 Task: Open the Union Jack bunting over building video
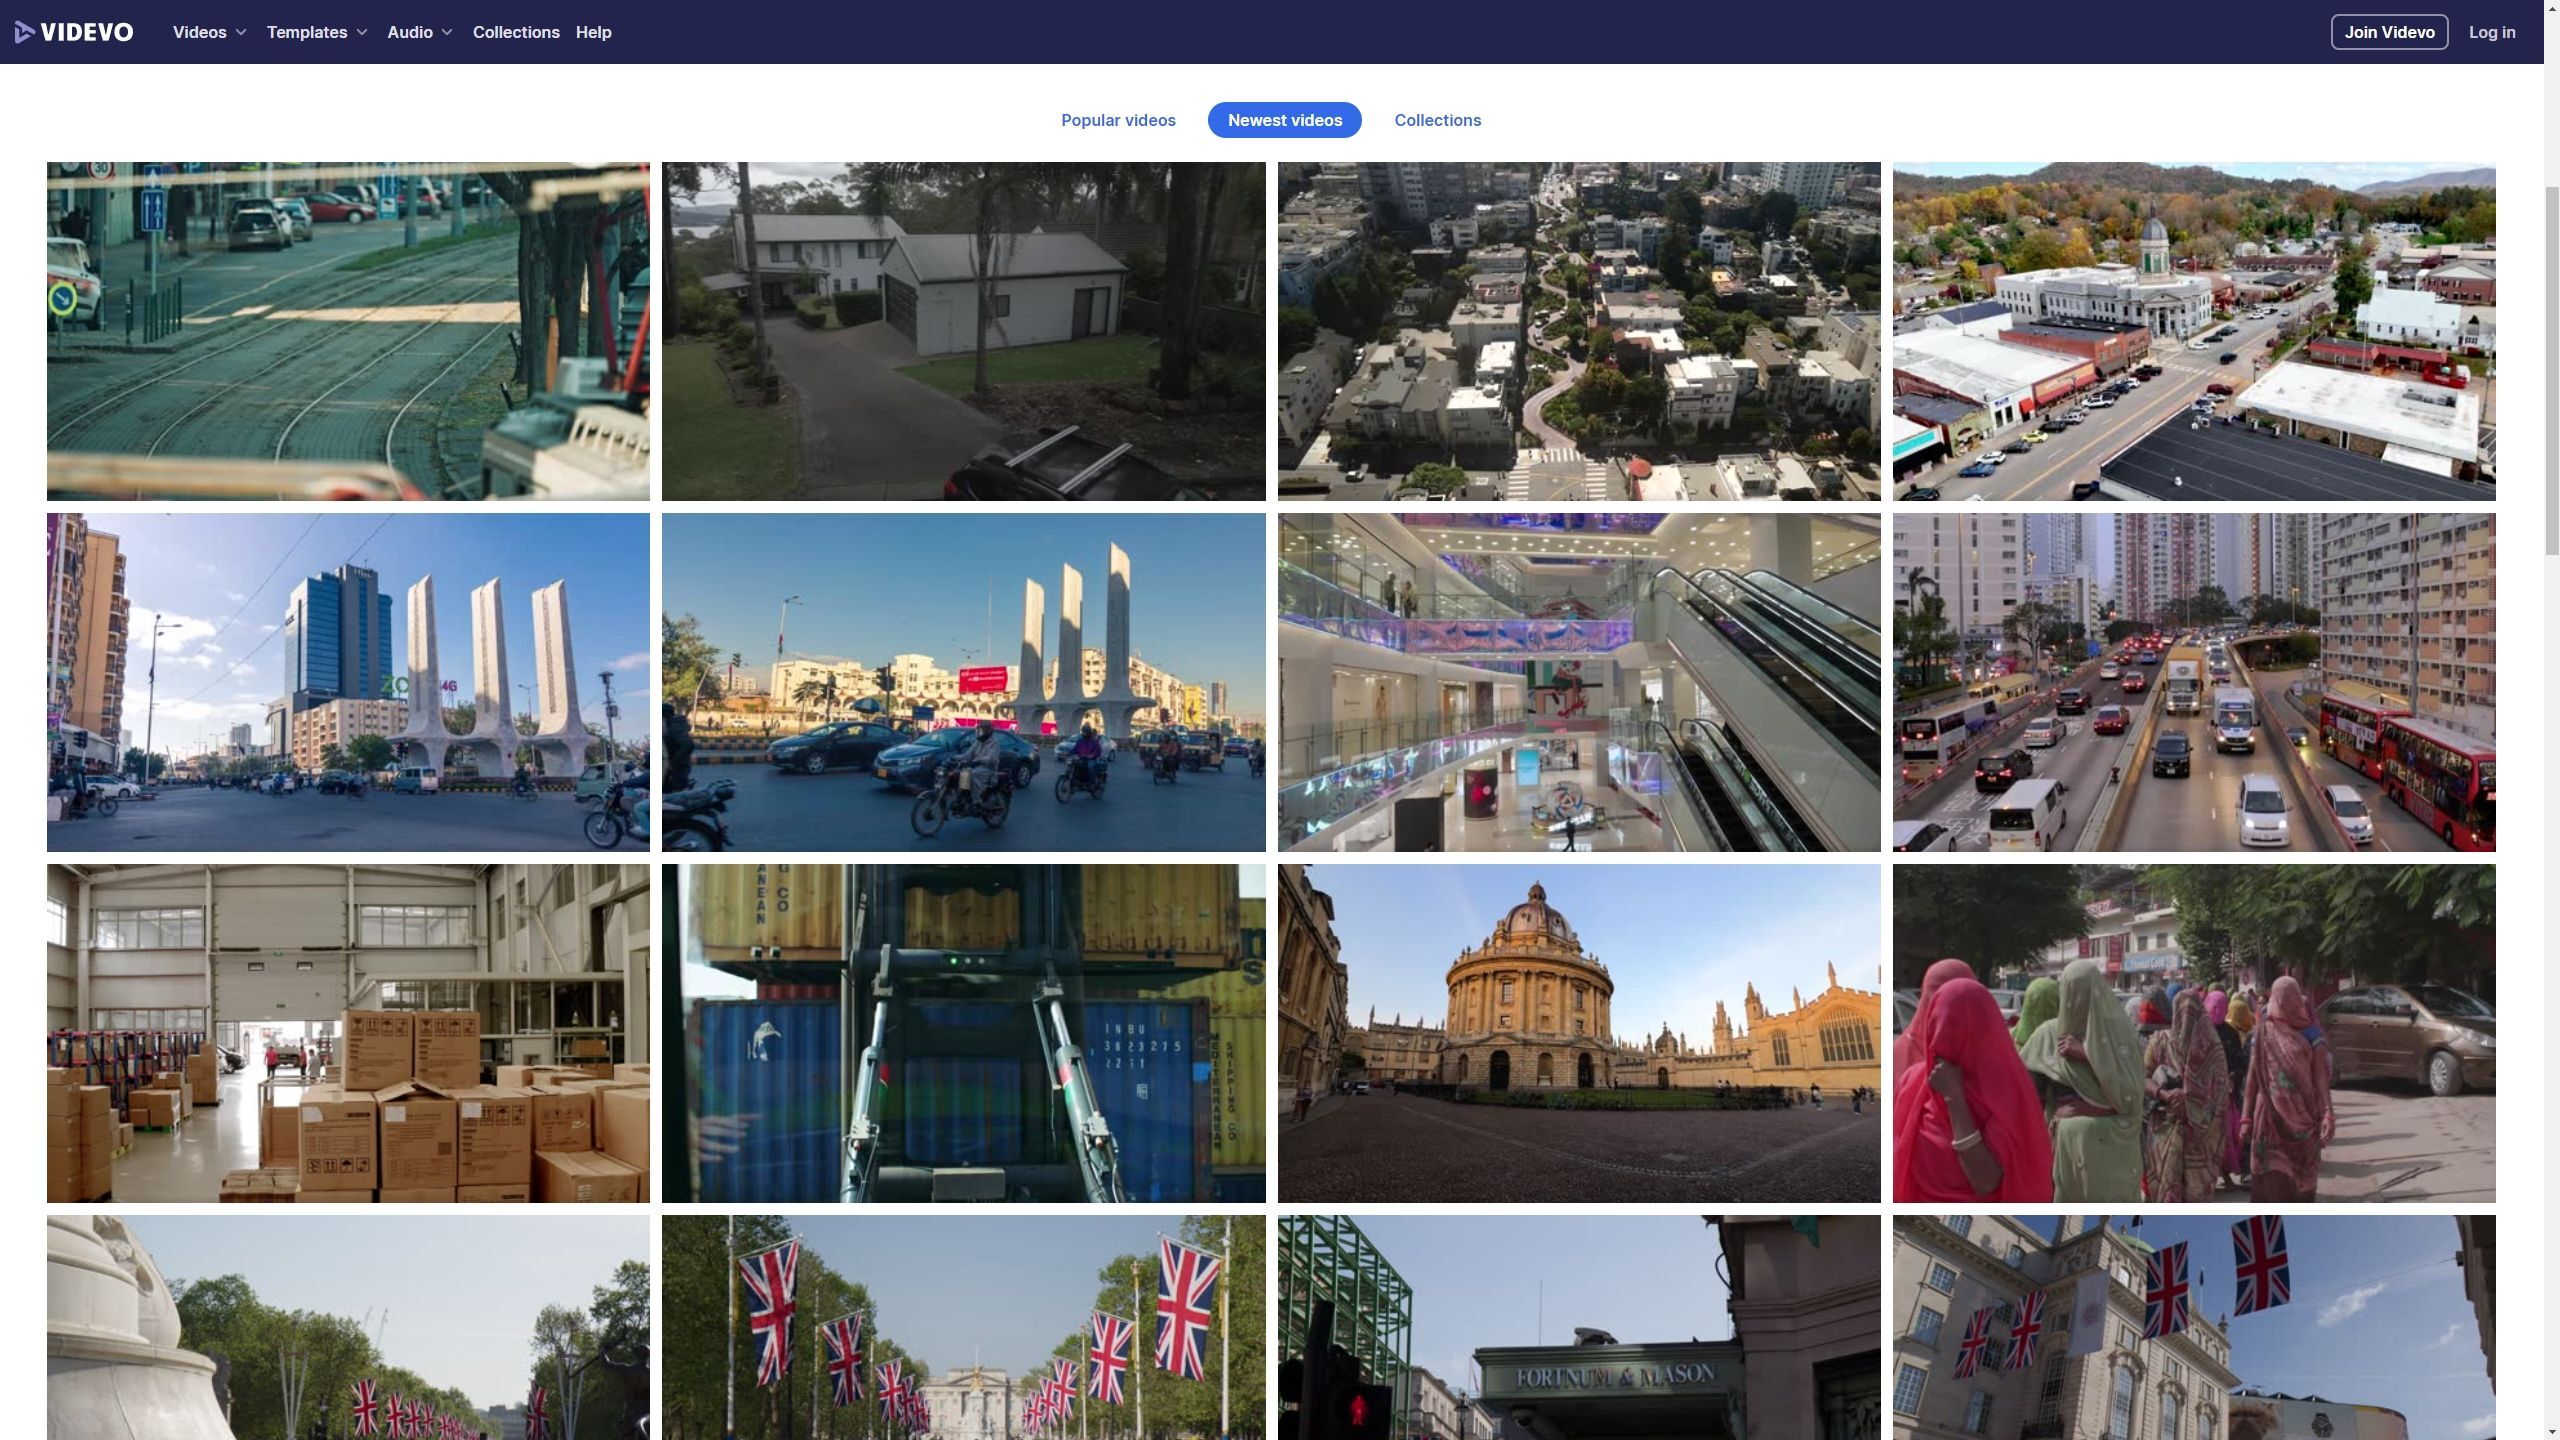click(2194, 1328)
